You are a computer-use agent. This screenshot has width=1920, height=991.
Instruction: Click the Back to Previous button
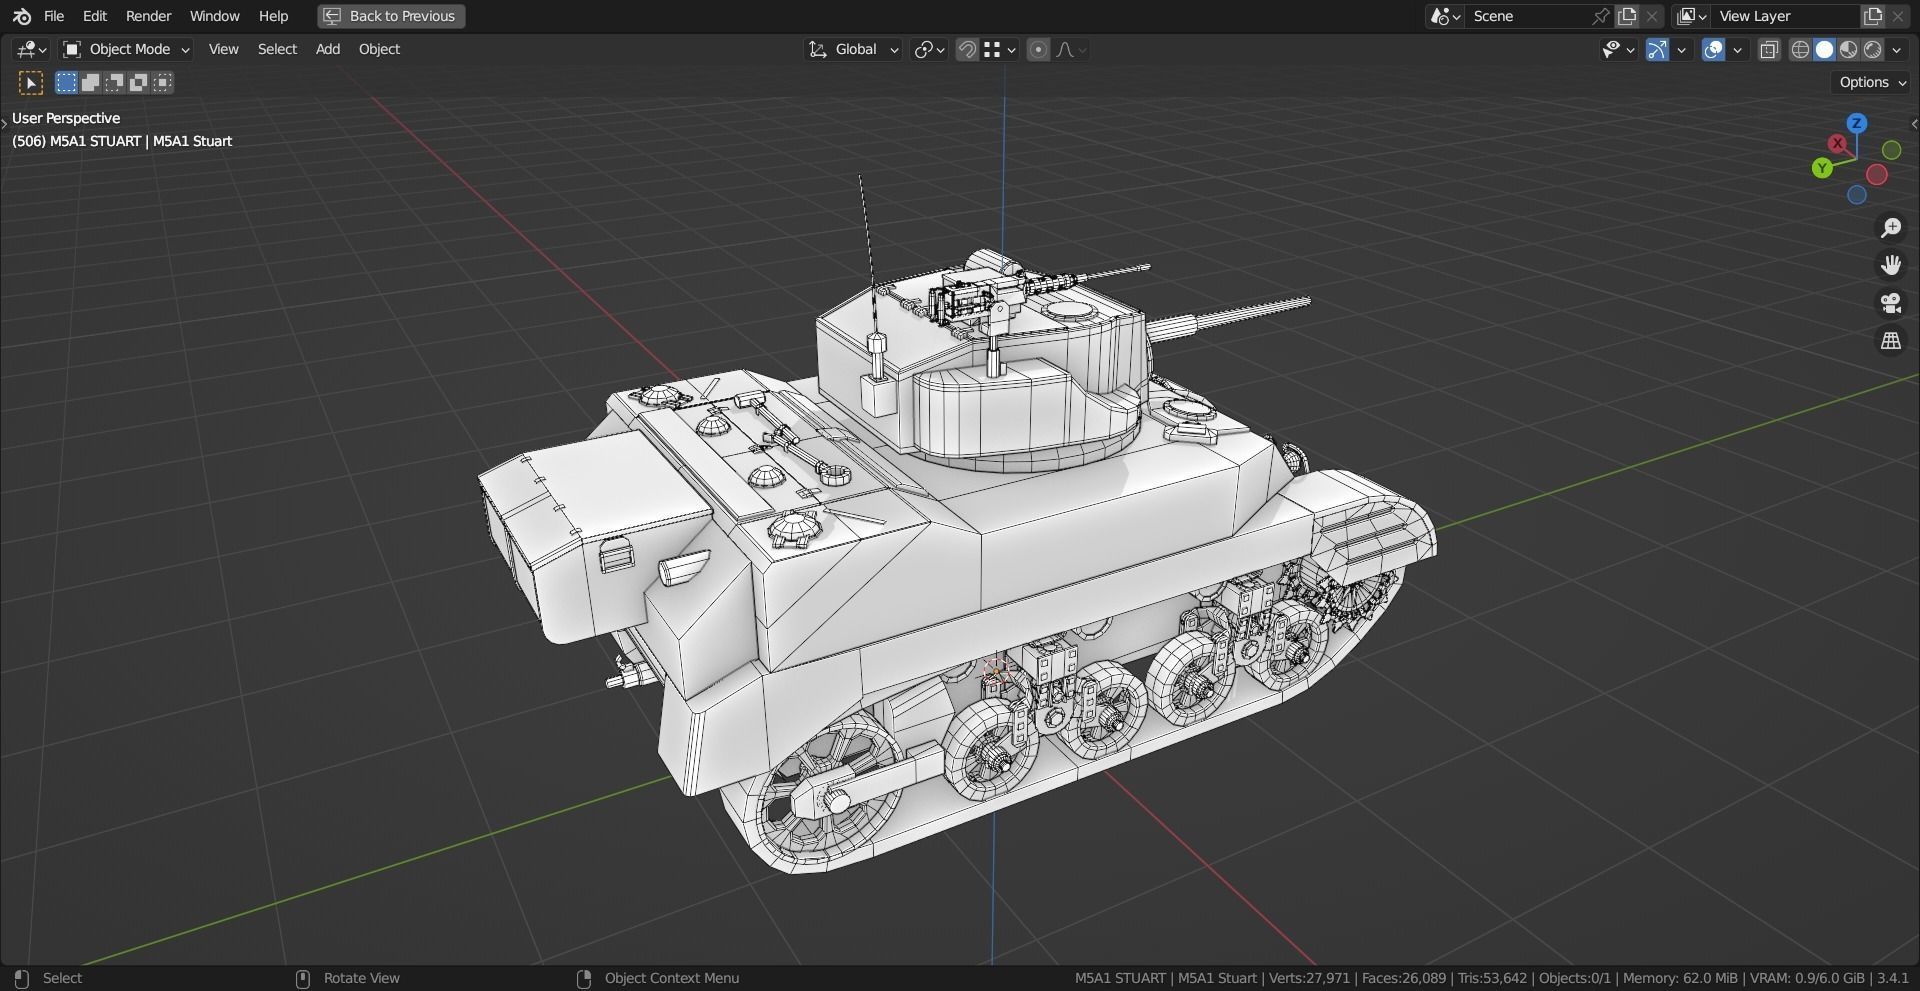pyautogui.click(x=391, y=16)
